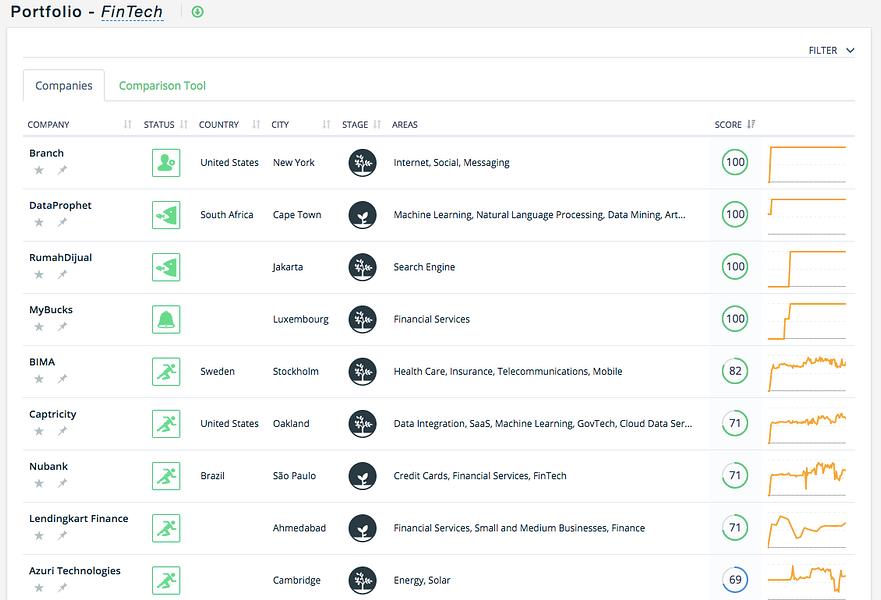Viewport: 881px width, 600px height.
Task: Click the status icon for Branch
Action: (166, 163)
